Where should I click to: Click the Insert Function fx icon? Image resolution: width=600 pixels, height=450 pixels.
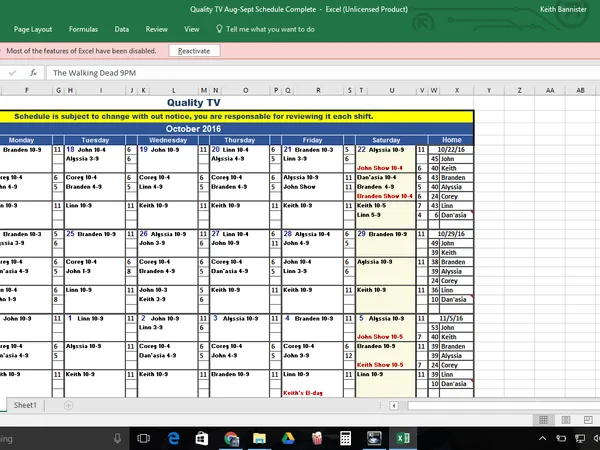[33, 73]
